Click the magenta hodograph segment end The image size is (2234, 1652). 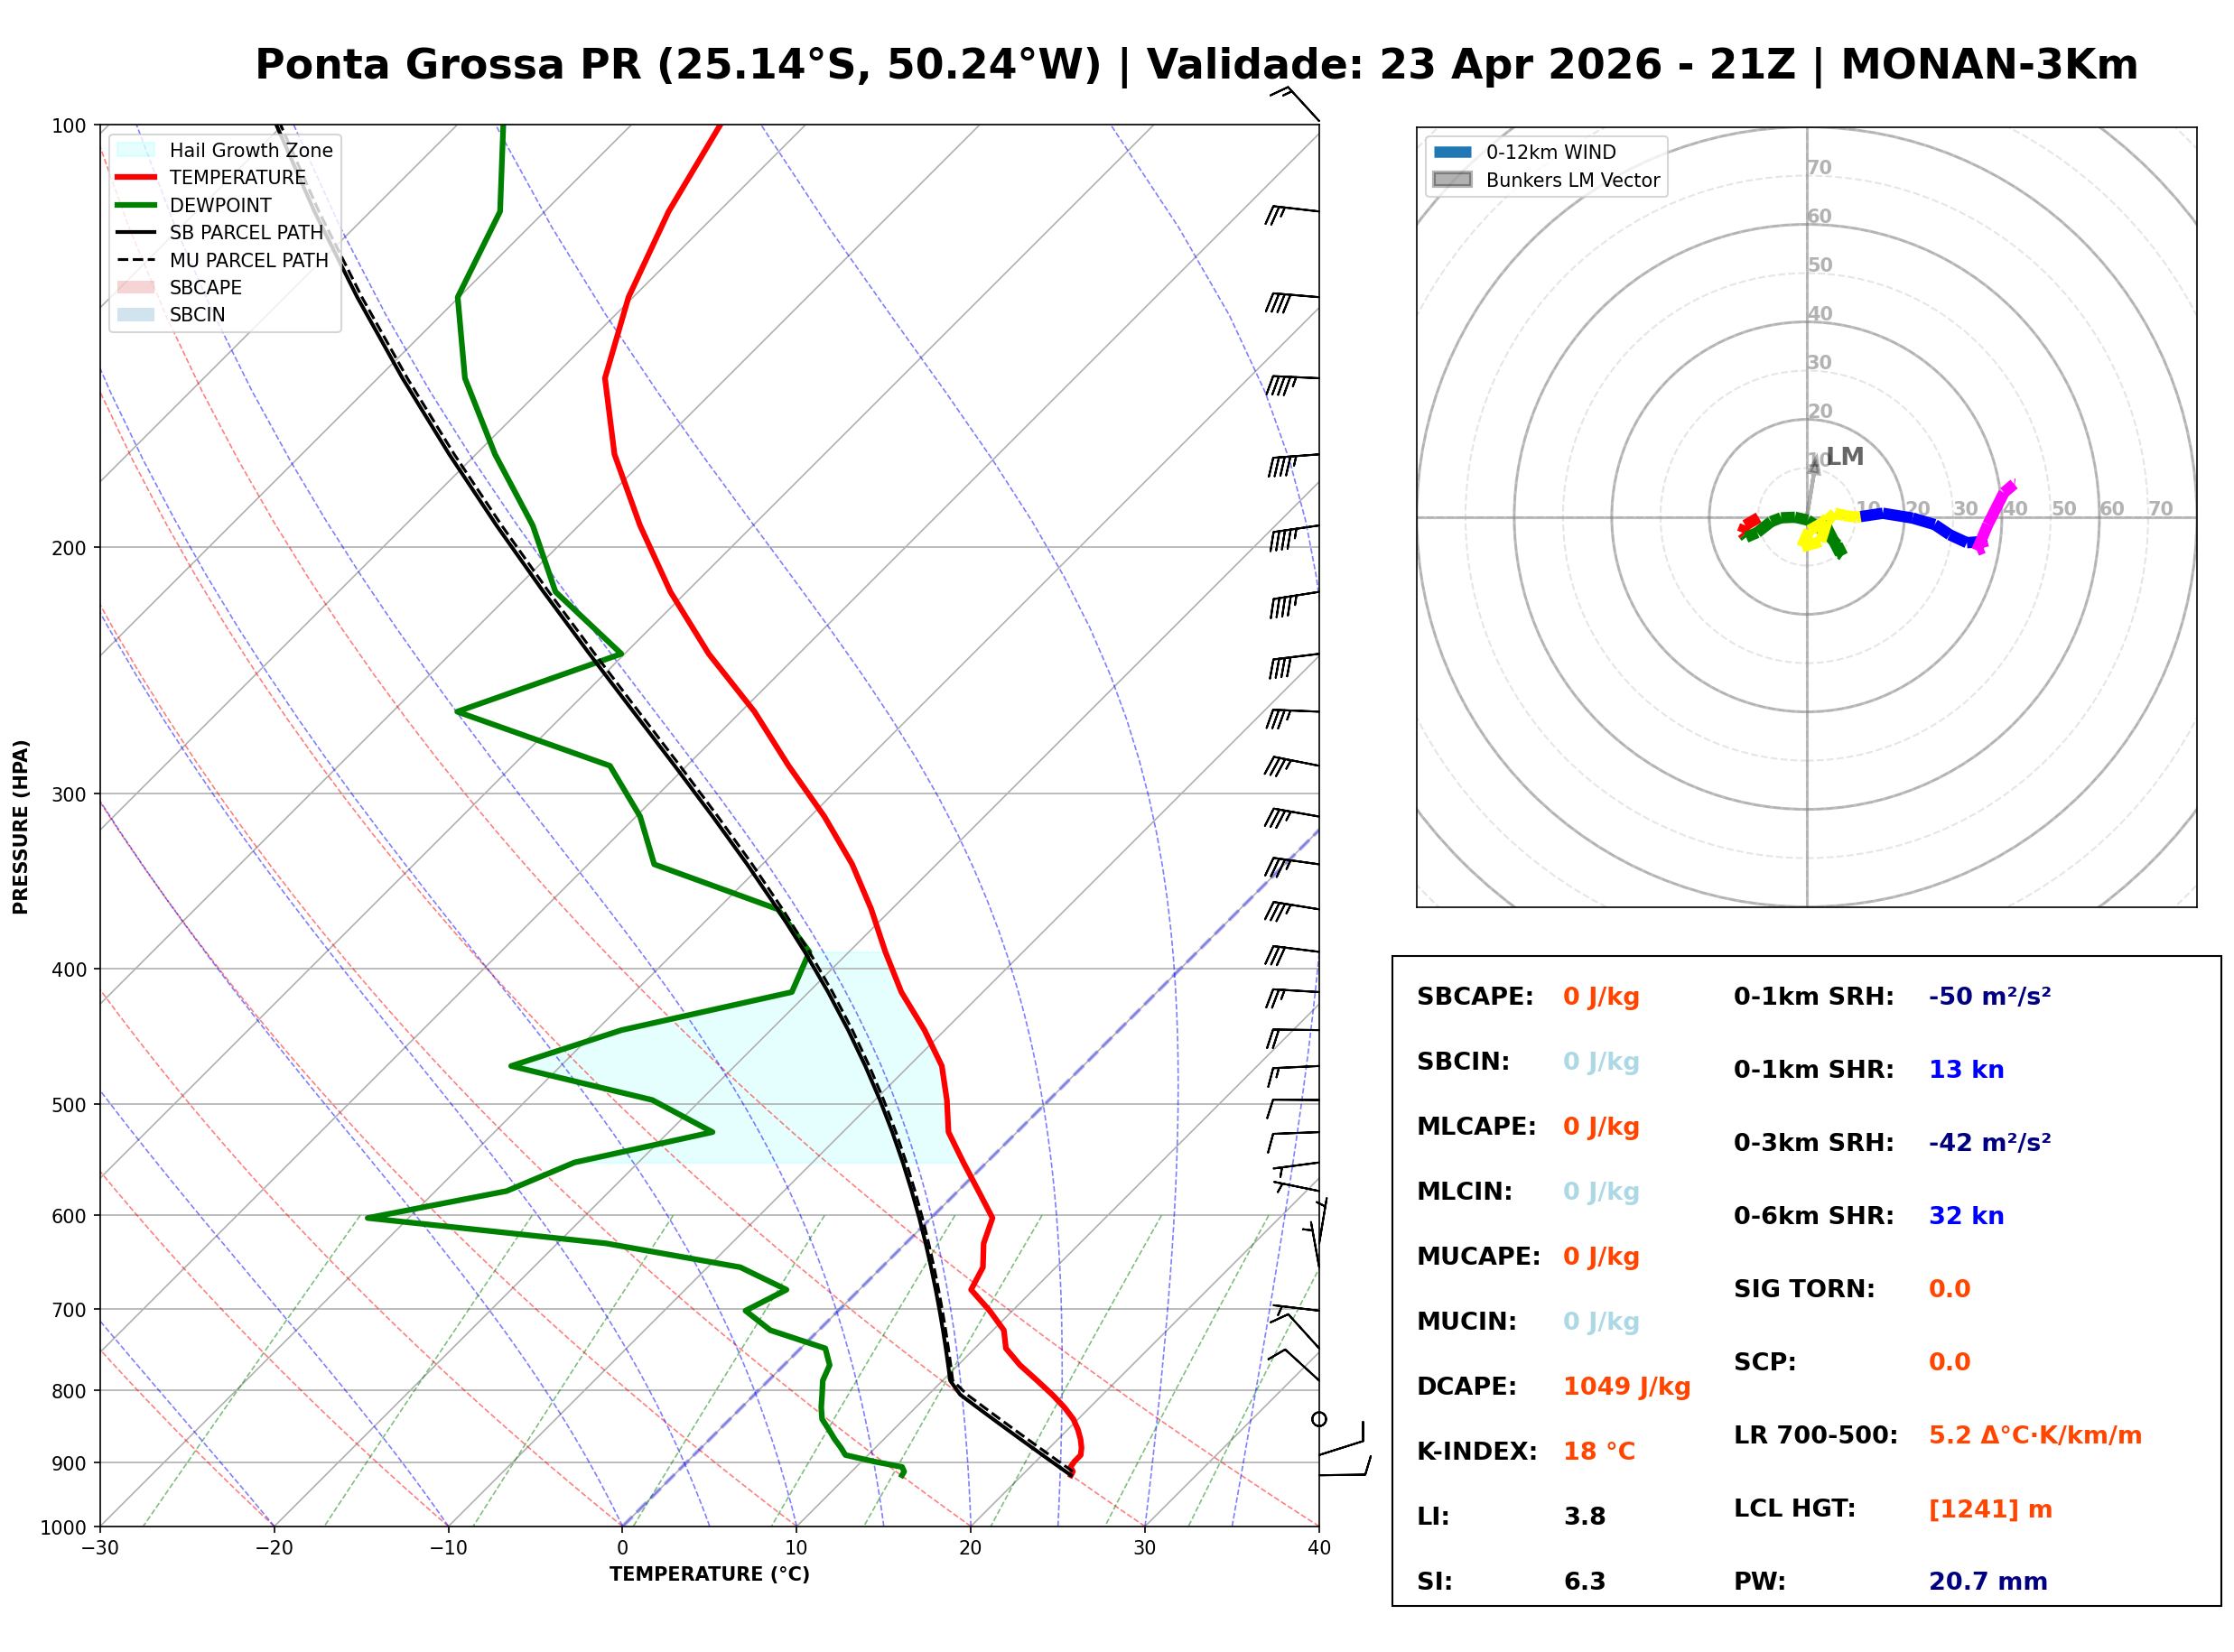point(2011,486)
